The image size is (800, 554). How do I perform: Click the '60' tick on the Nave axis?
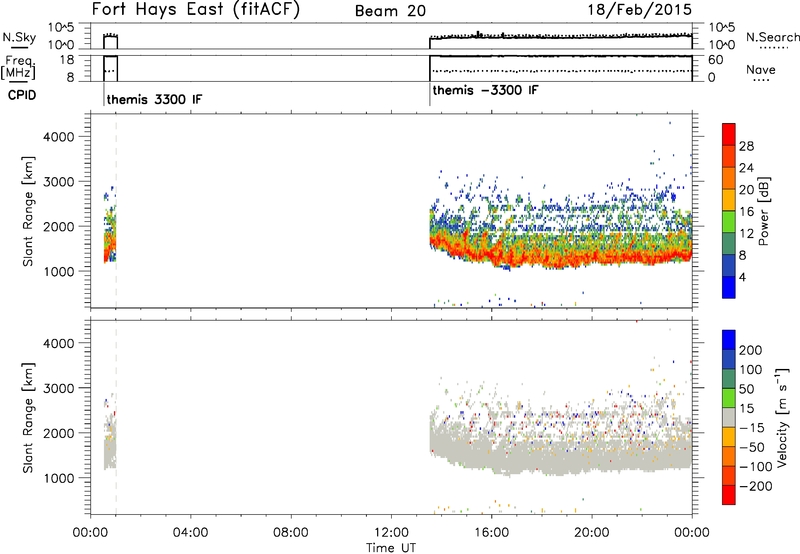point(716,60)
